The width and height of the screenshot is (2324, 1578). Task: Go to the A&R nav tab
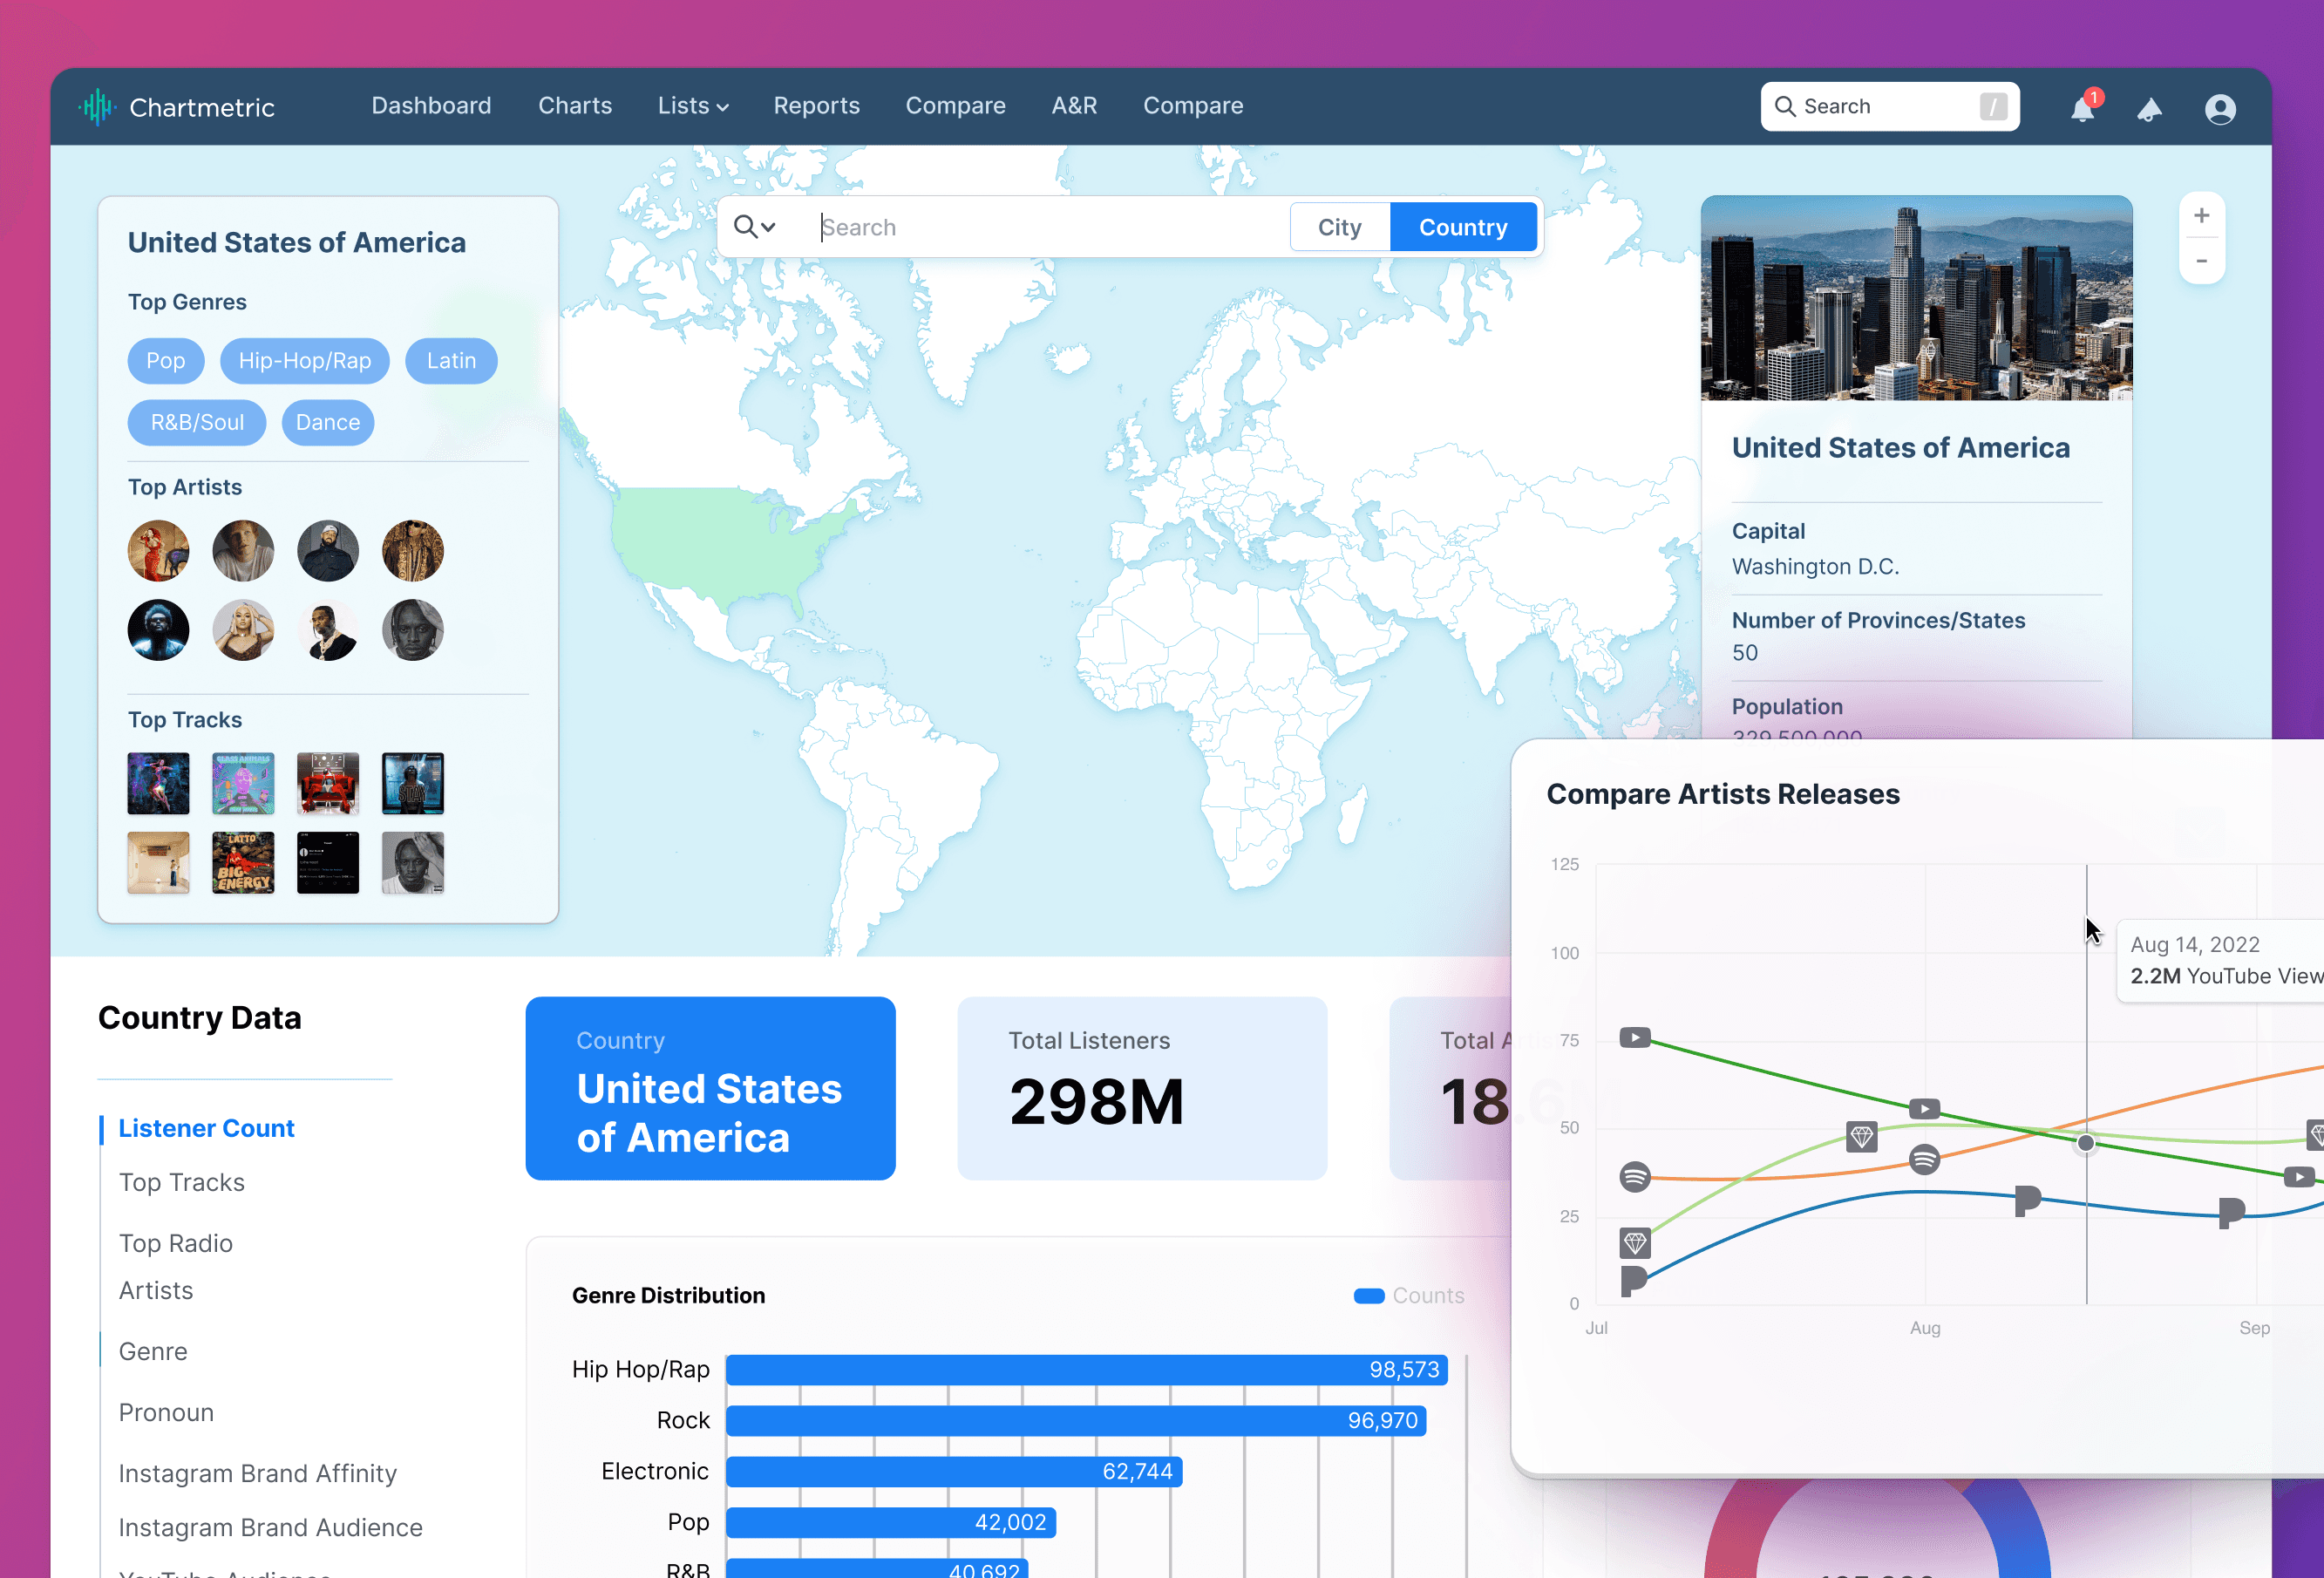point(1074,106)
